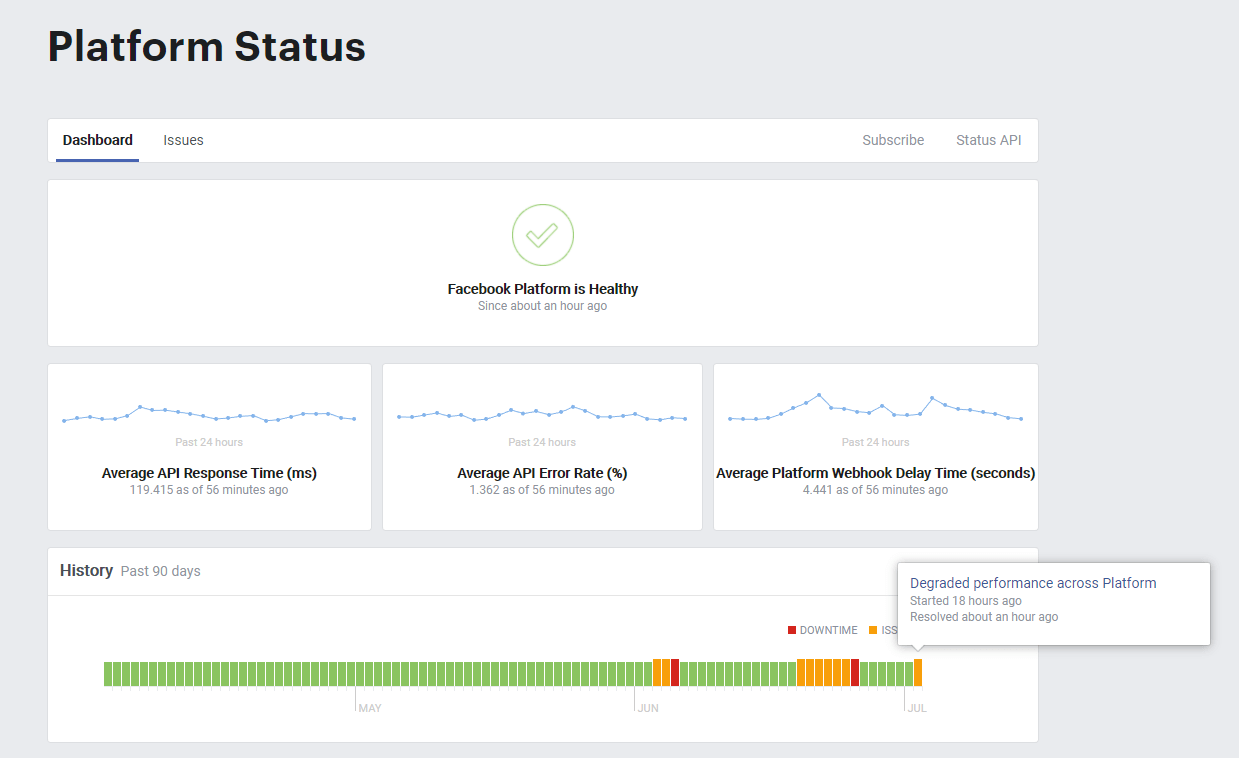Open the Issues tab
The image size is (1239, 758).
(183, 140)
